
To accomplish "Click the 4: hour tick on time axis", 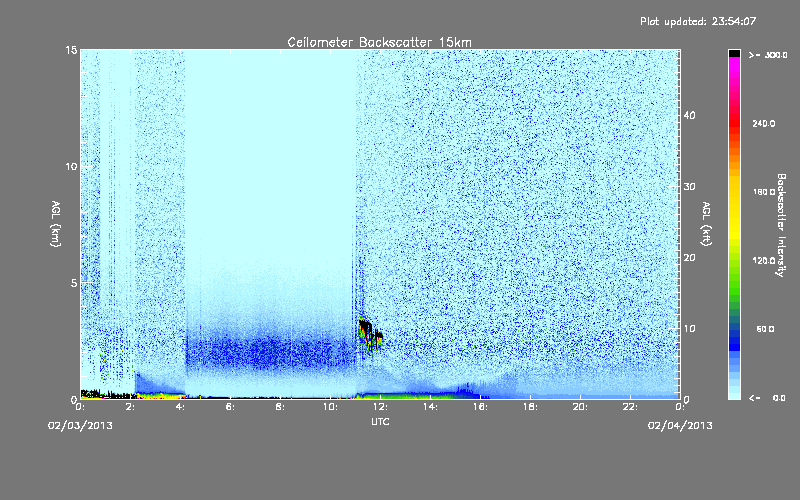I will click(180, 407).
